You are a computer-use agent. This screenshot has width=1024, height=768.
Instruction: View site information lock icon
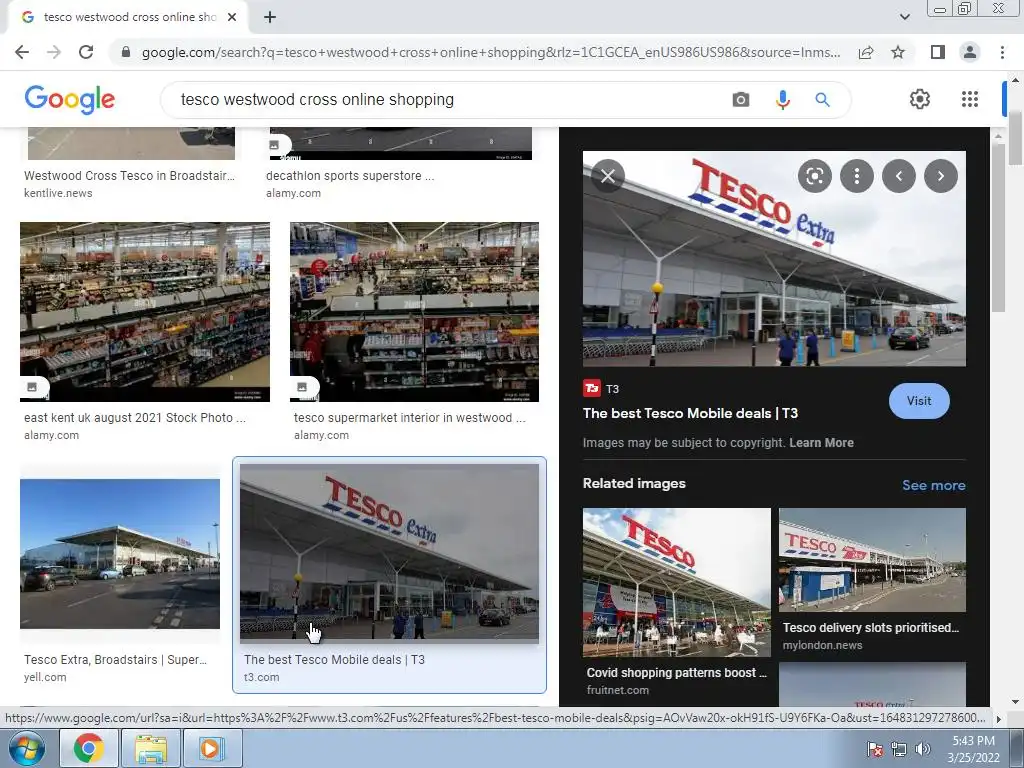tap(126, 52)
